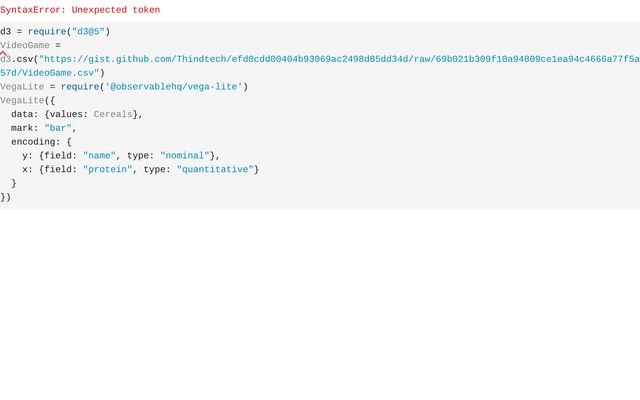Click the red error marker under VideoGame line
Image resolution: width=640 pixels, height=400 pixels.
(3, 54)
